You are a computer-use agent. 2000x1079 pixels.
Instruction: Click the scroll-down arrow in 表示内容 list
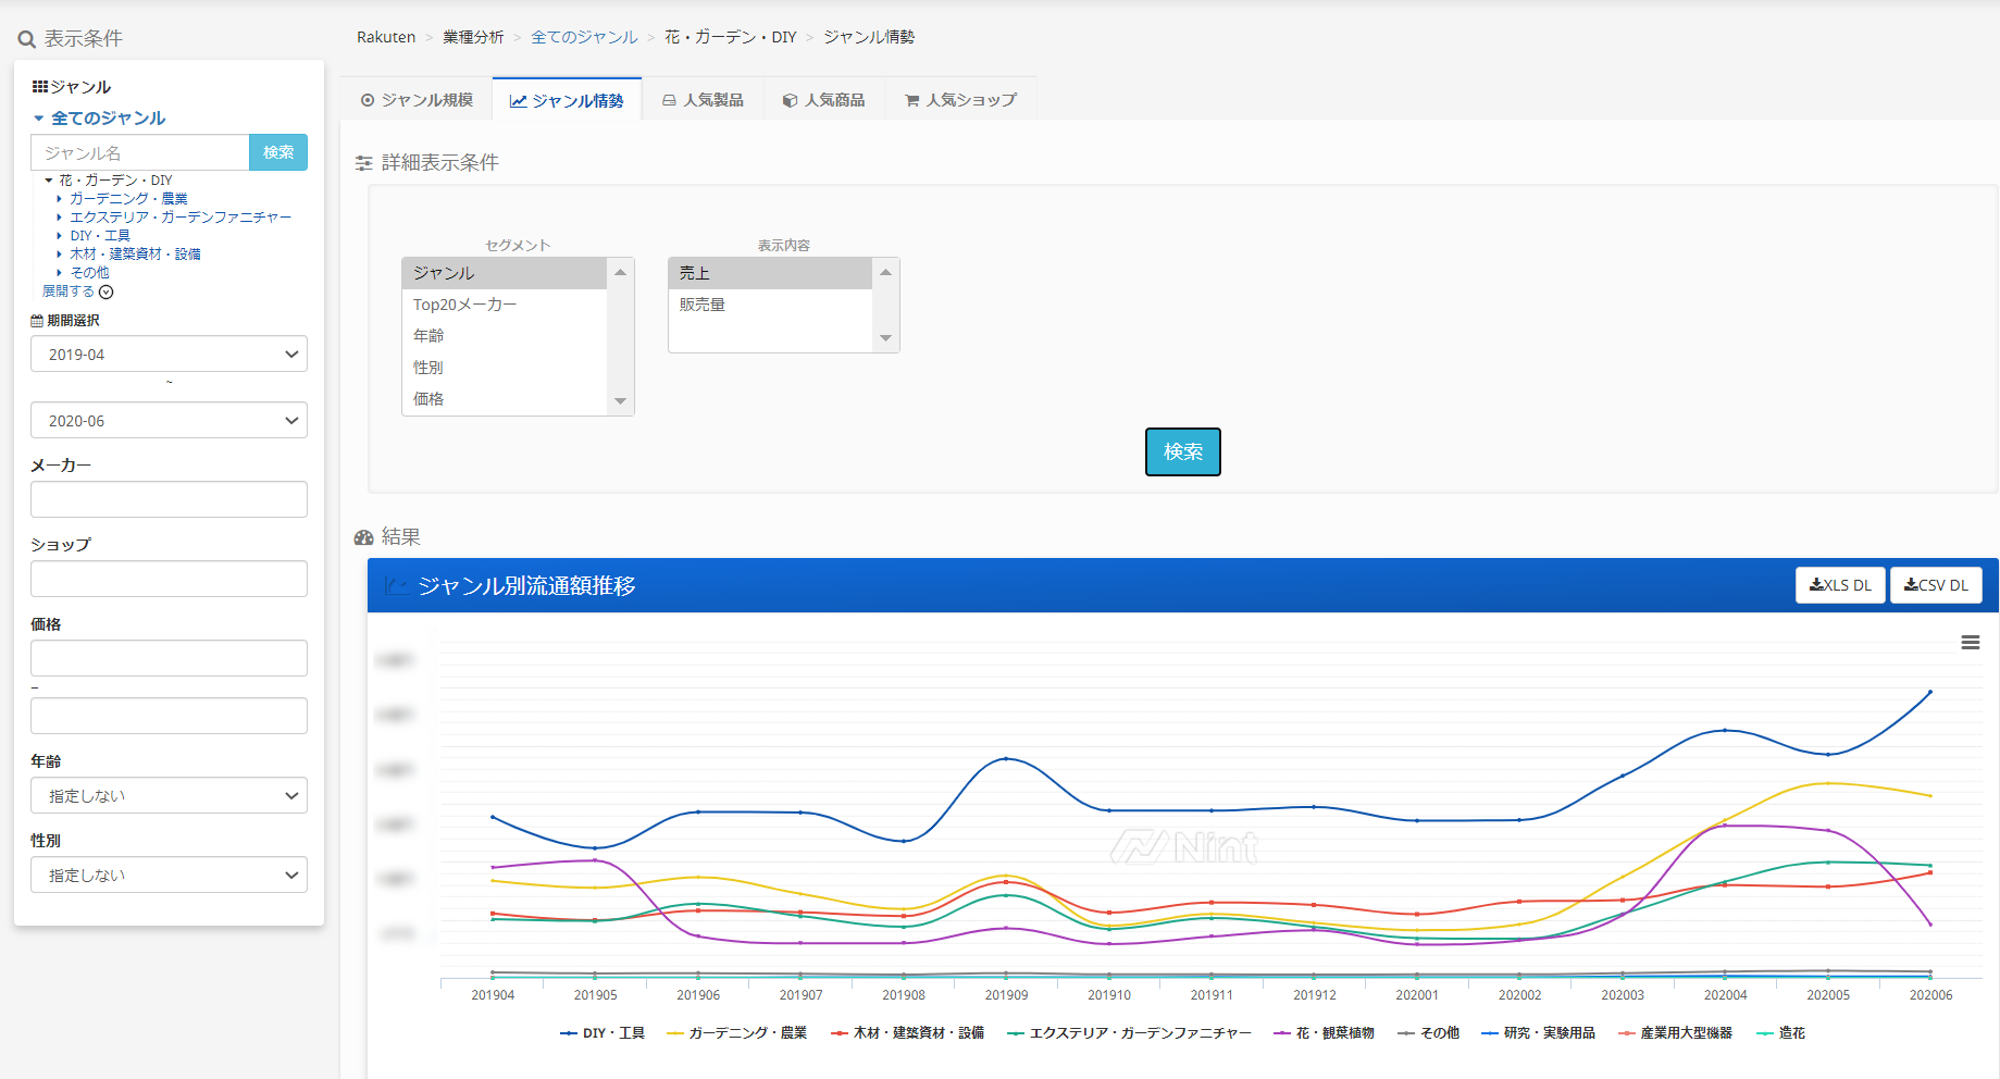(885, 338)
